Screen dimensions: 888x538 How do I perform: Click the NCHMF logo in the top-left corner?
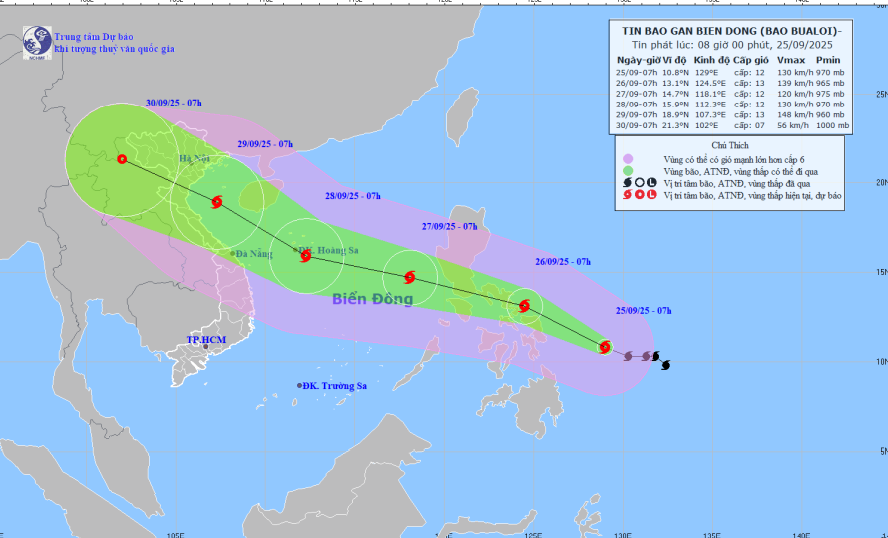pyautogui.click(x=39, y=42)
